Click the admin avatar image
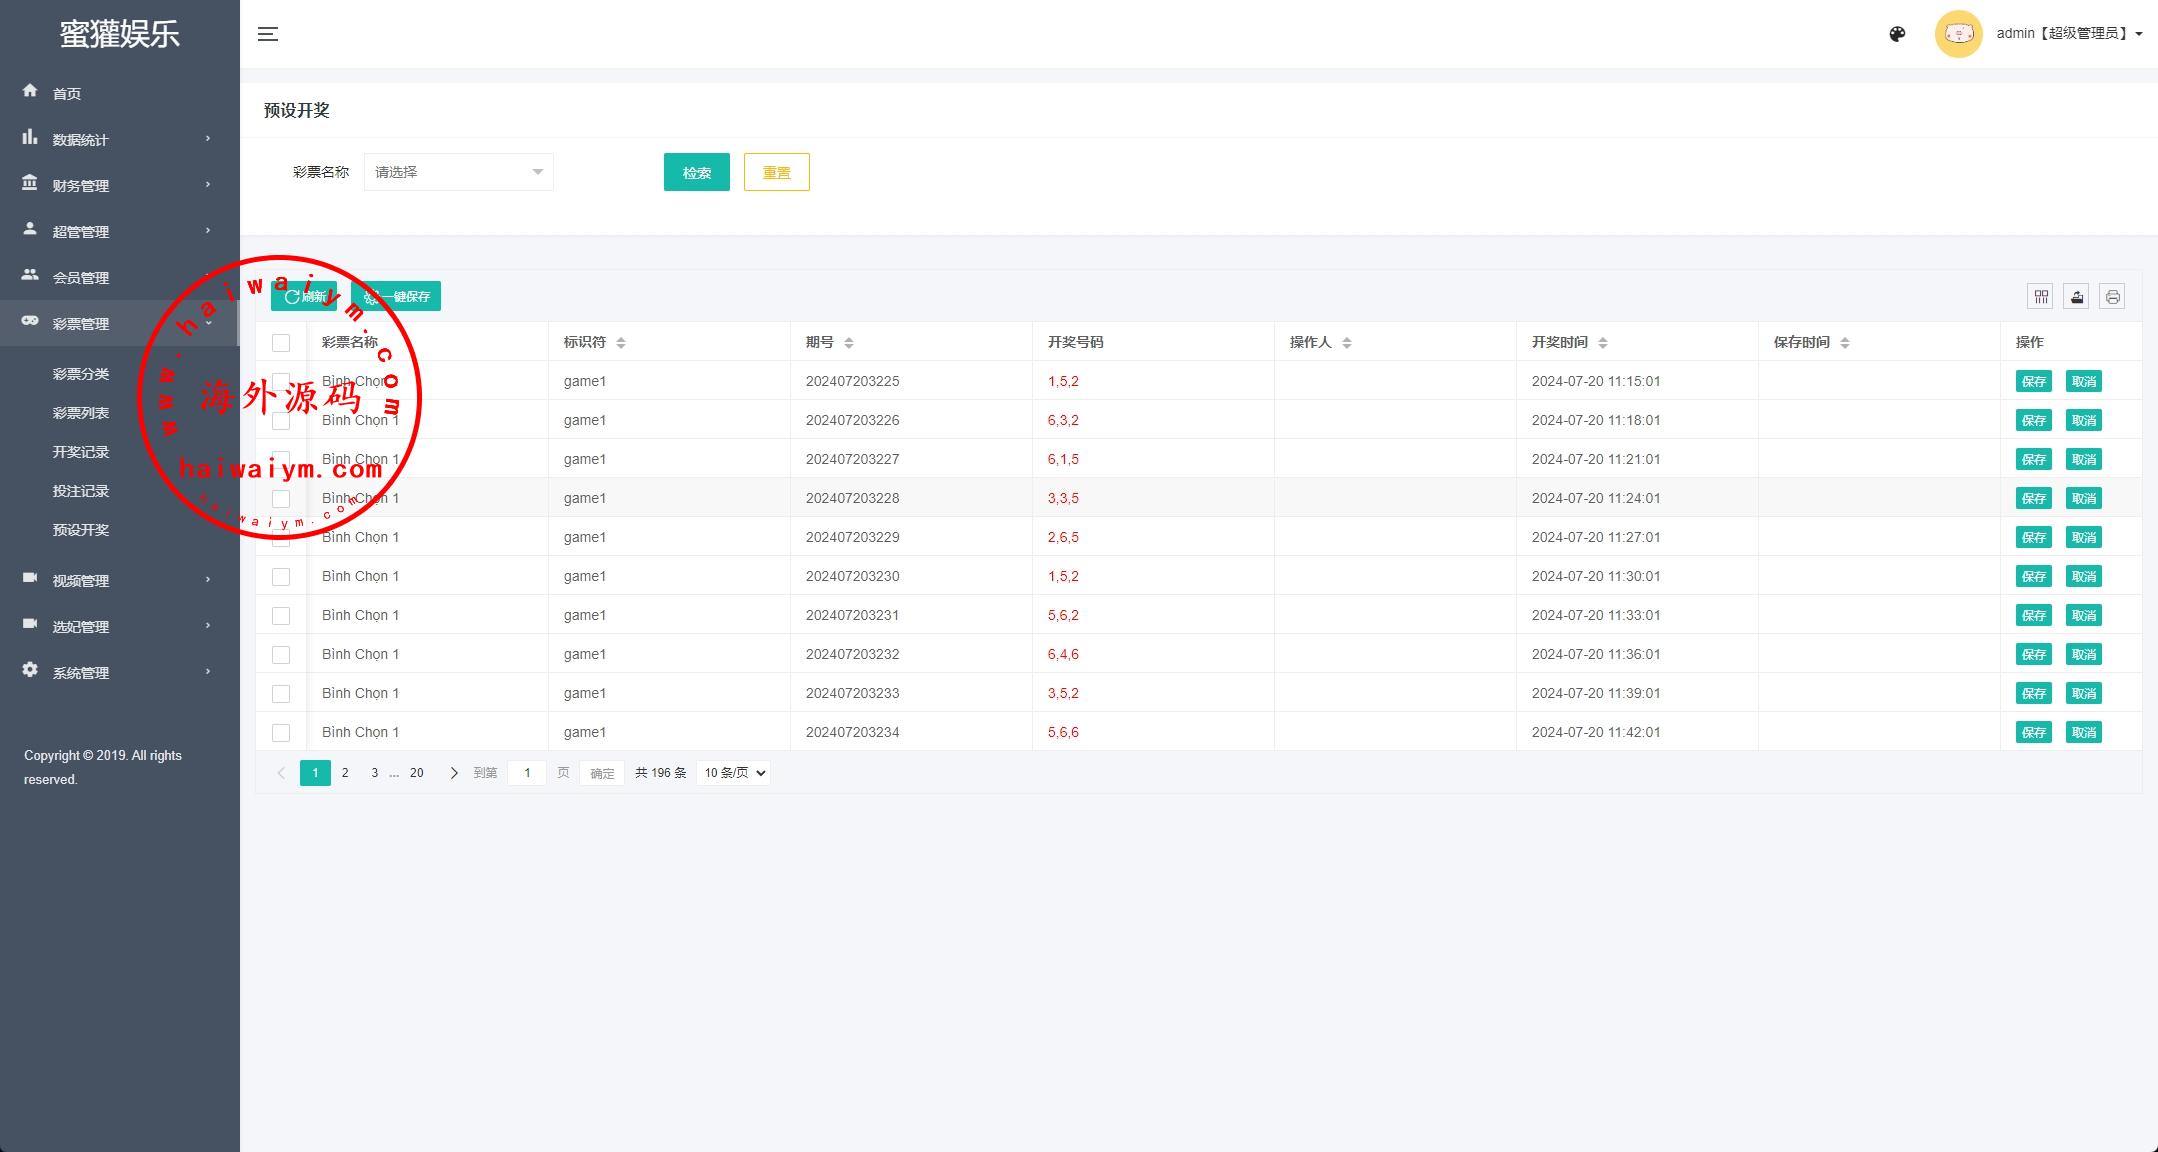 point(1958,34)
